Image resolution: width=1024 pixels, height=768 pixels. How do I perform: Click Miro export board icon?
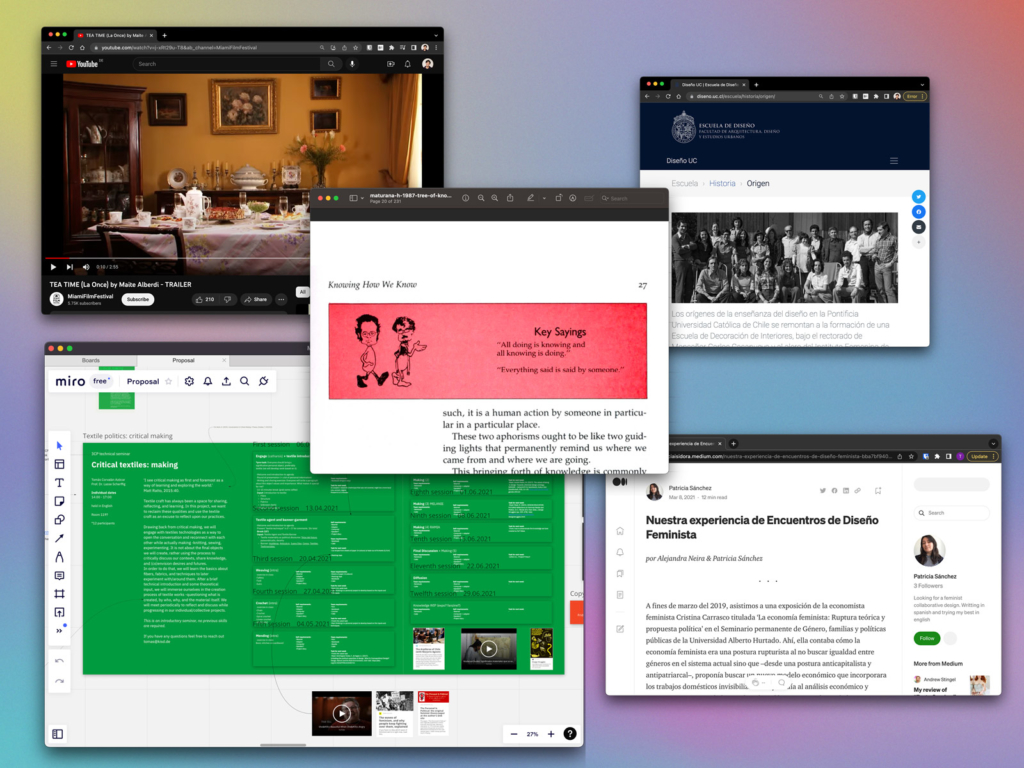pyautogui.click(x=226, y=381)
